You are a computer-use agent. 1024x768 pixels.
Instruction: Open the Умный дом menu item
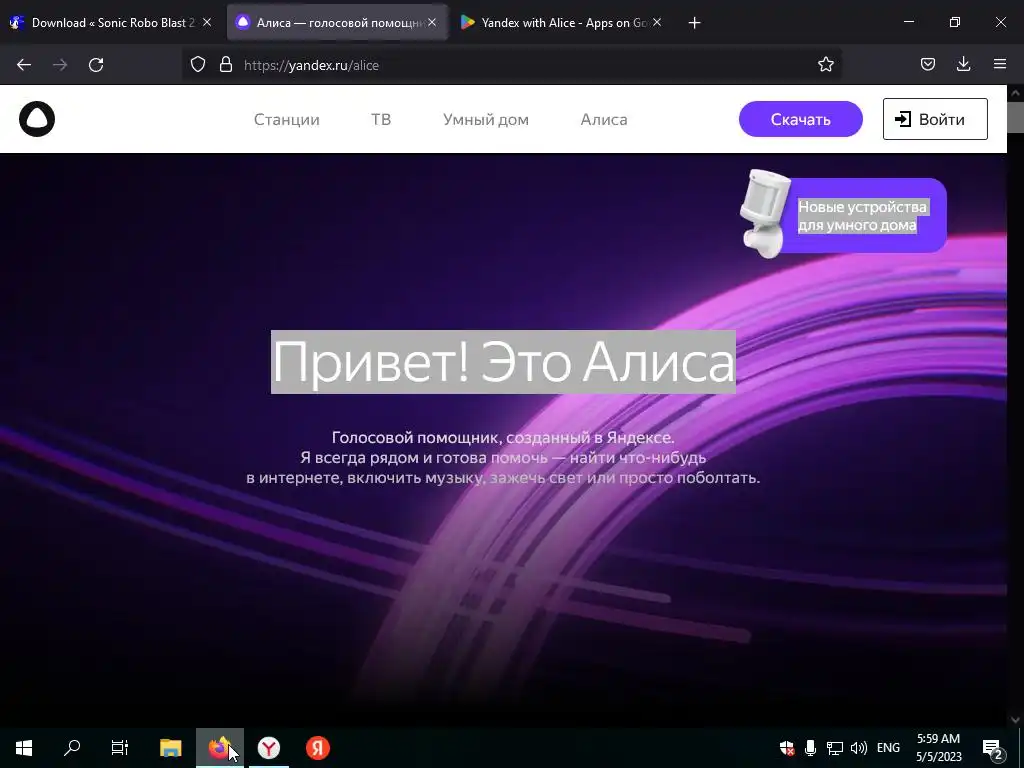[486, 120]
